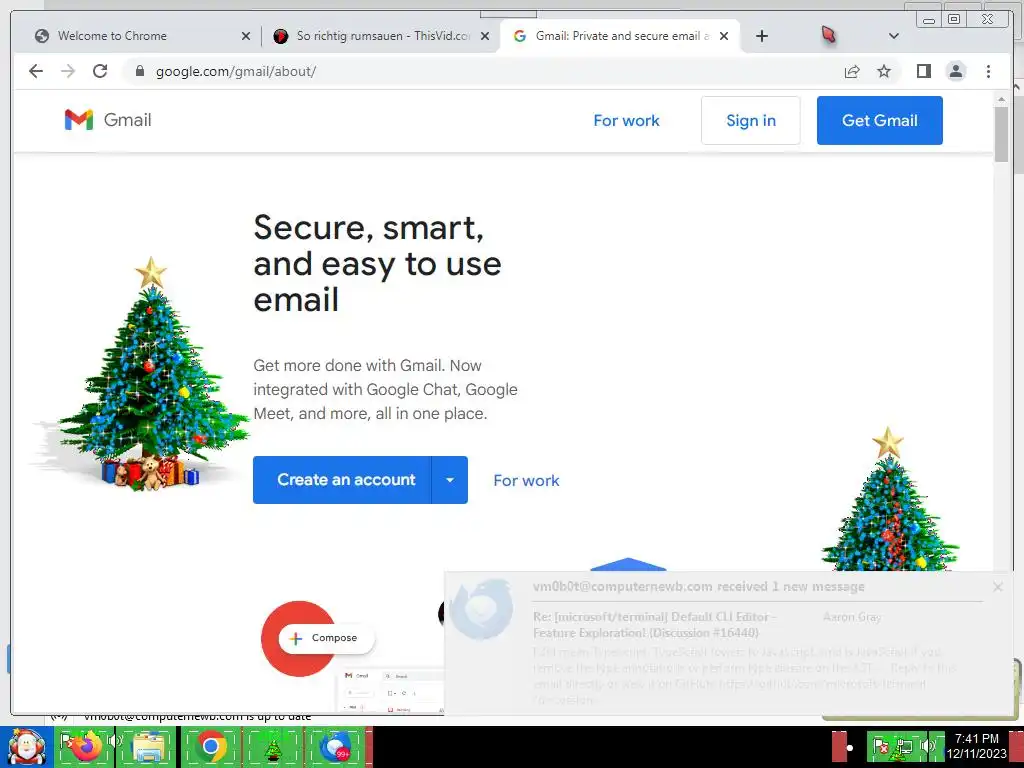Click the Gmail logo
This screenshot has width=1024, height=768.
pyautogui.click(x=108, y=120)
